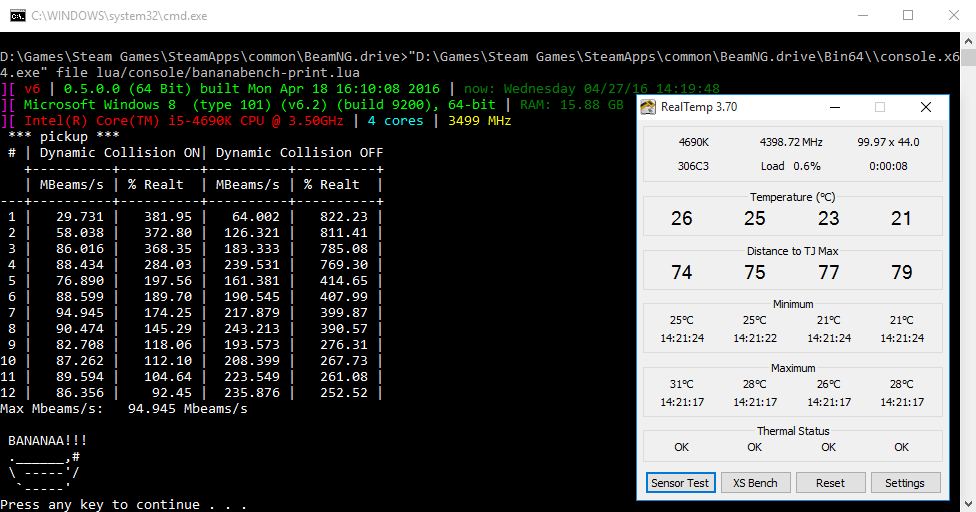Click core temperature reading 23
Viewport: 976px width, 512px height.
click(828, 218)
